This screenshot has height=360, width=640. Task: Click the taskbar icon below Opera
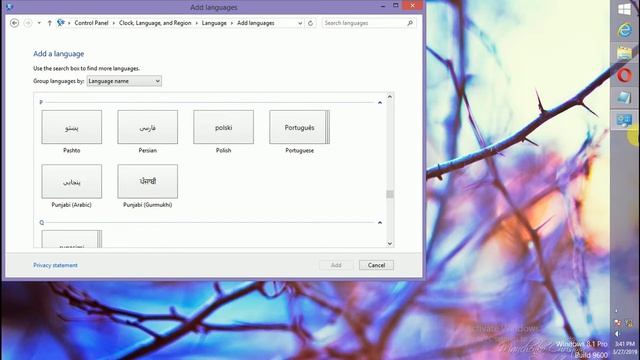click(624, 98)
